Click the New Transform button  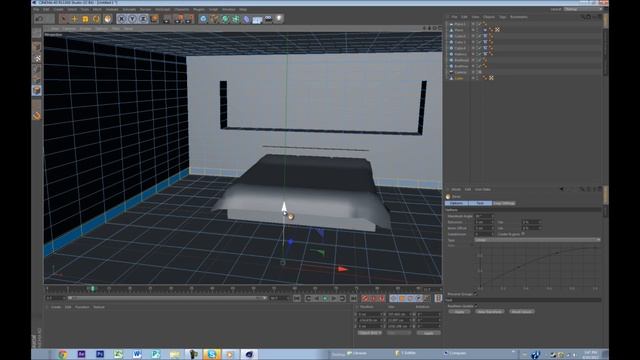pos(489,311)
